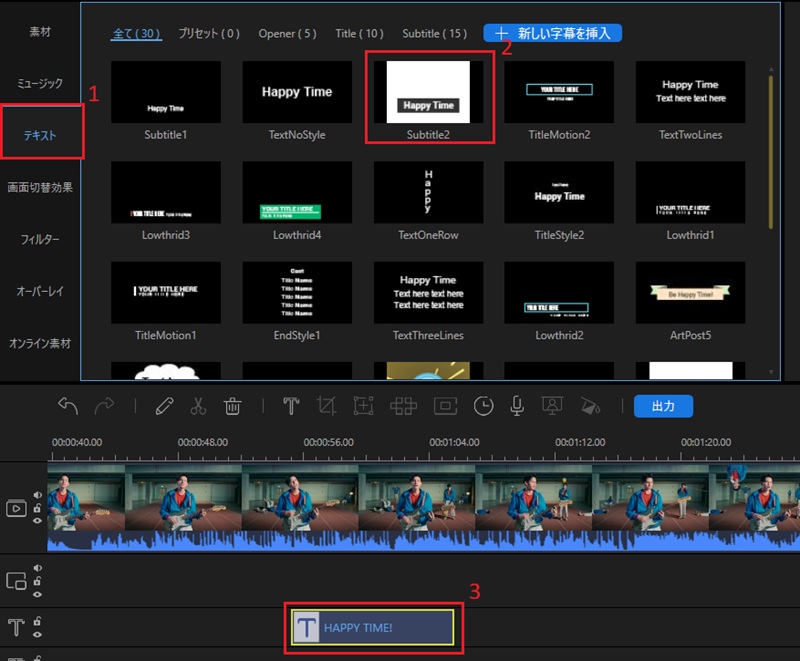Jump to the 00:01:04.00 ruler mark

[454, 442]
